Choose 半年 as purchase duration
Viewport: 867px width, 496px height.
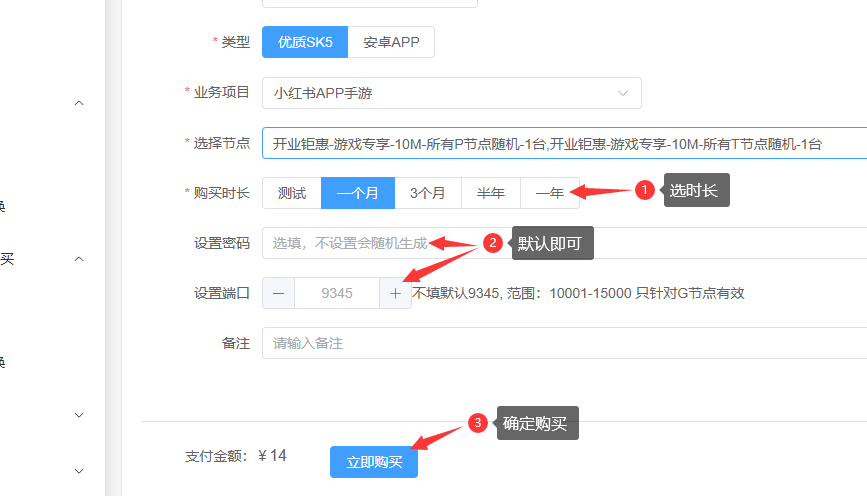tap(490, 193)
